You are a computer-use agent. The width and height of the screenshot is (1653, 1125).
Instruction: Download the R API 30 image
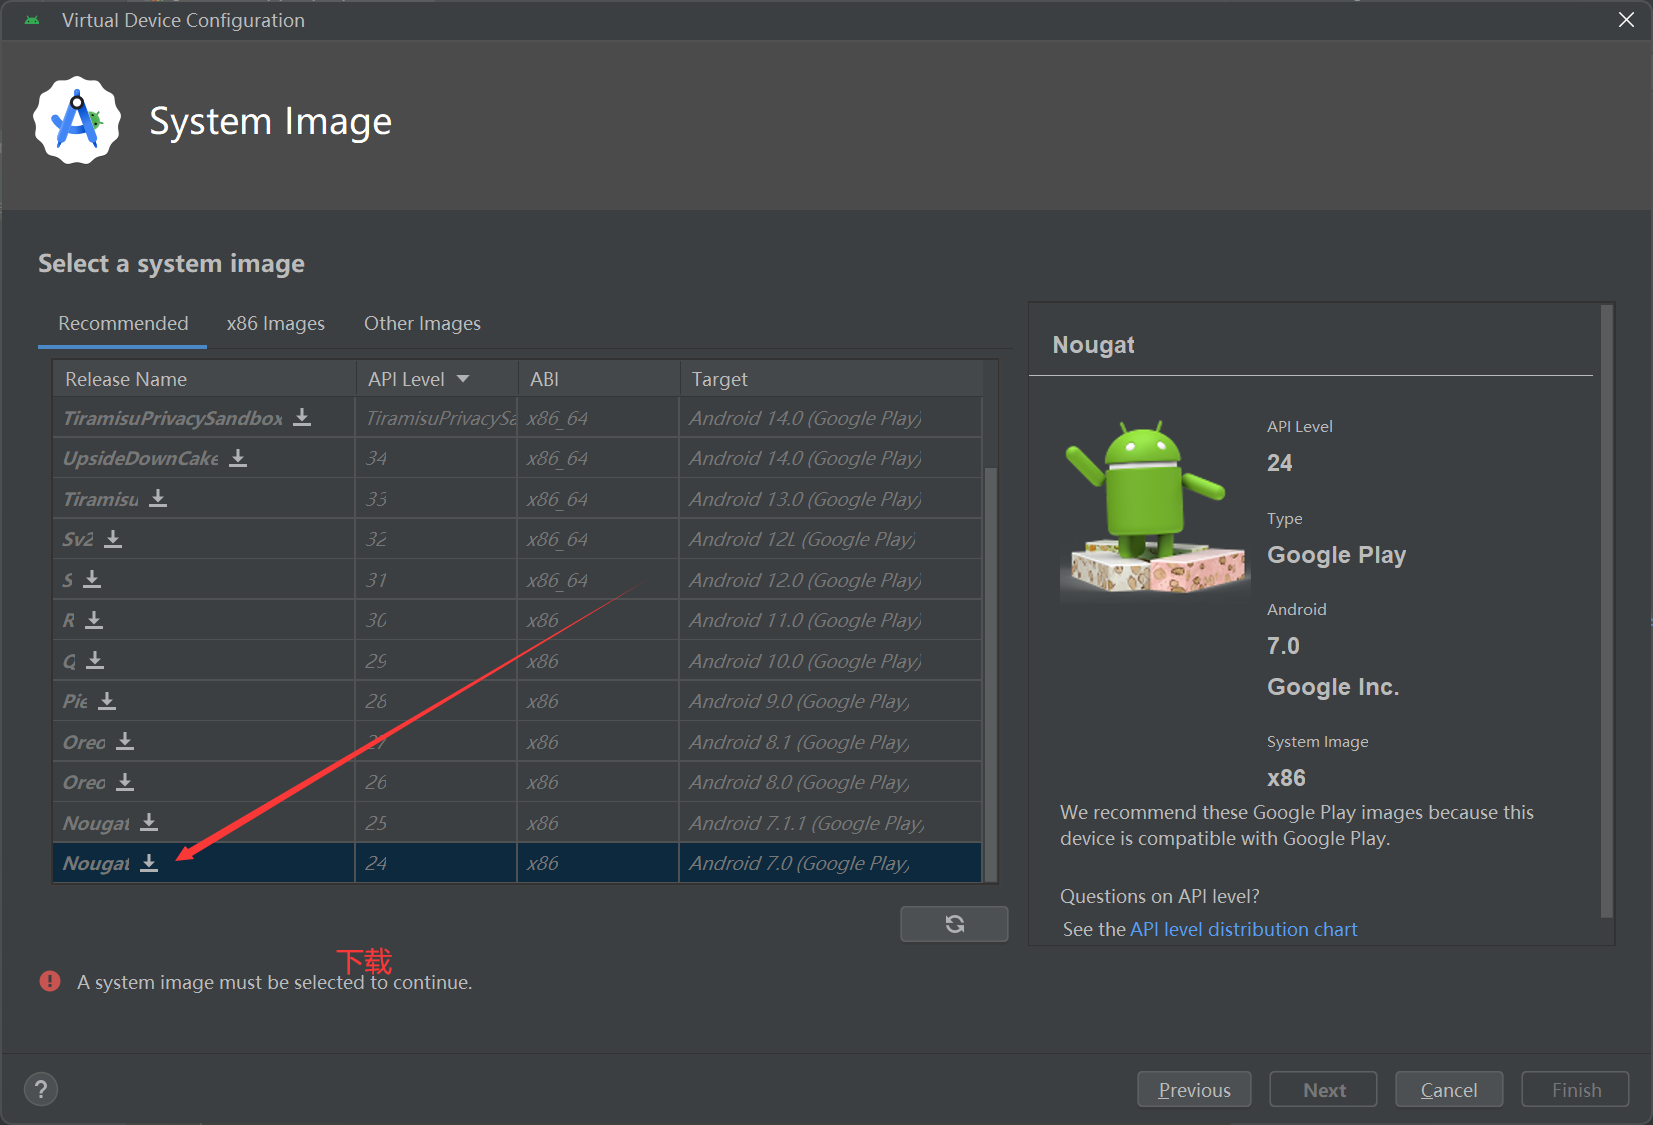(94, 619)
